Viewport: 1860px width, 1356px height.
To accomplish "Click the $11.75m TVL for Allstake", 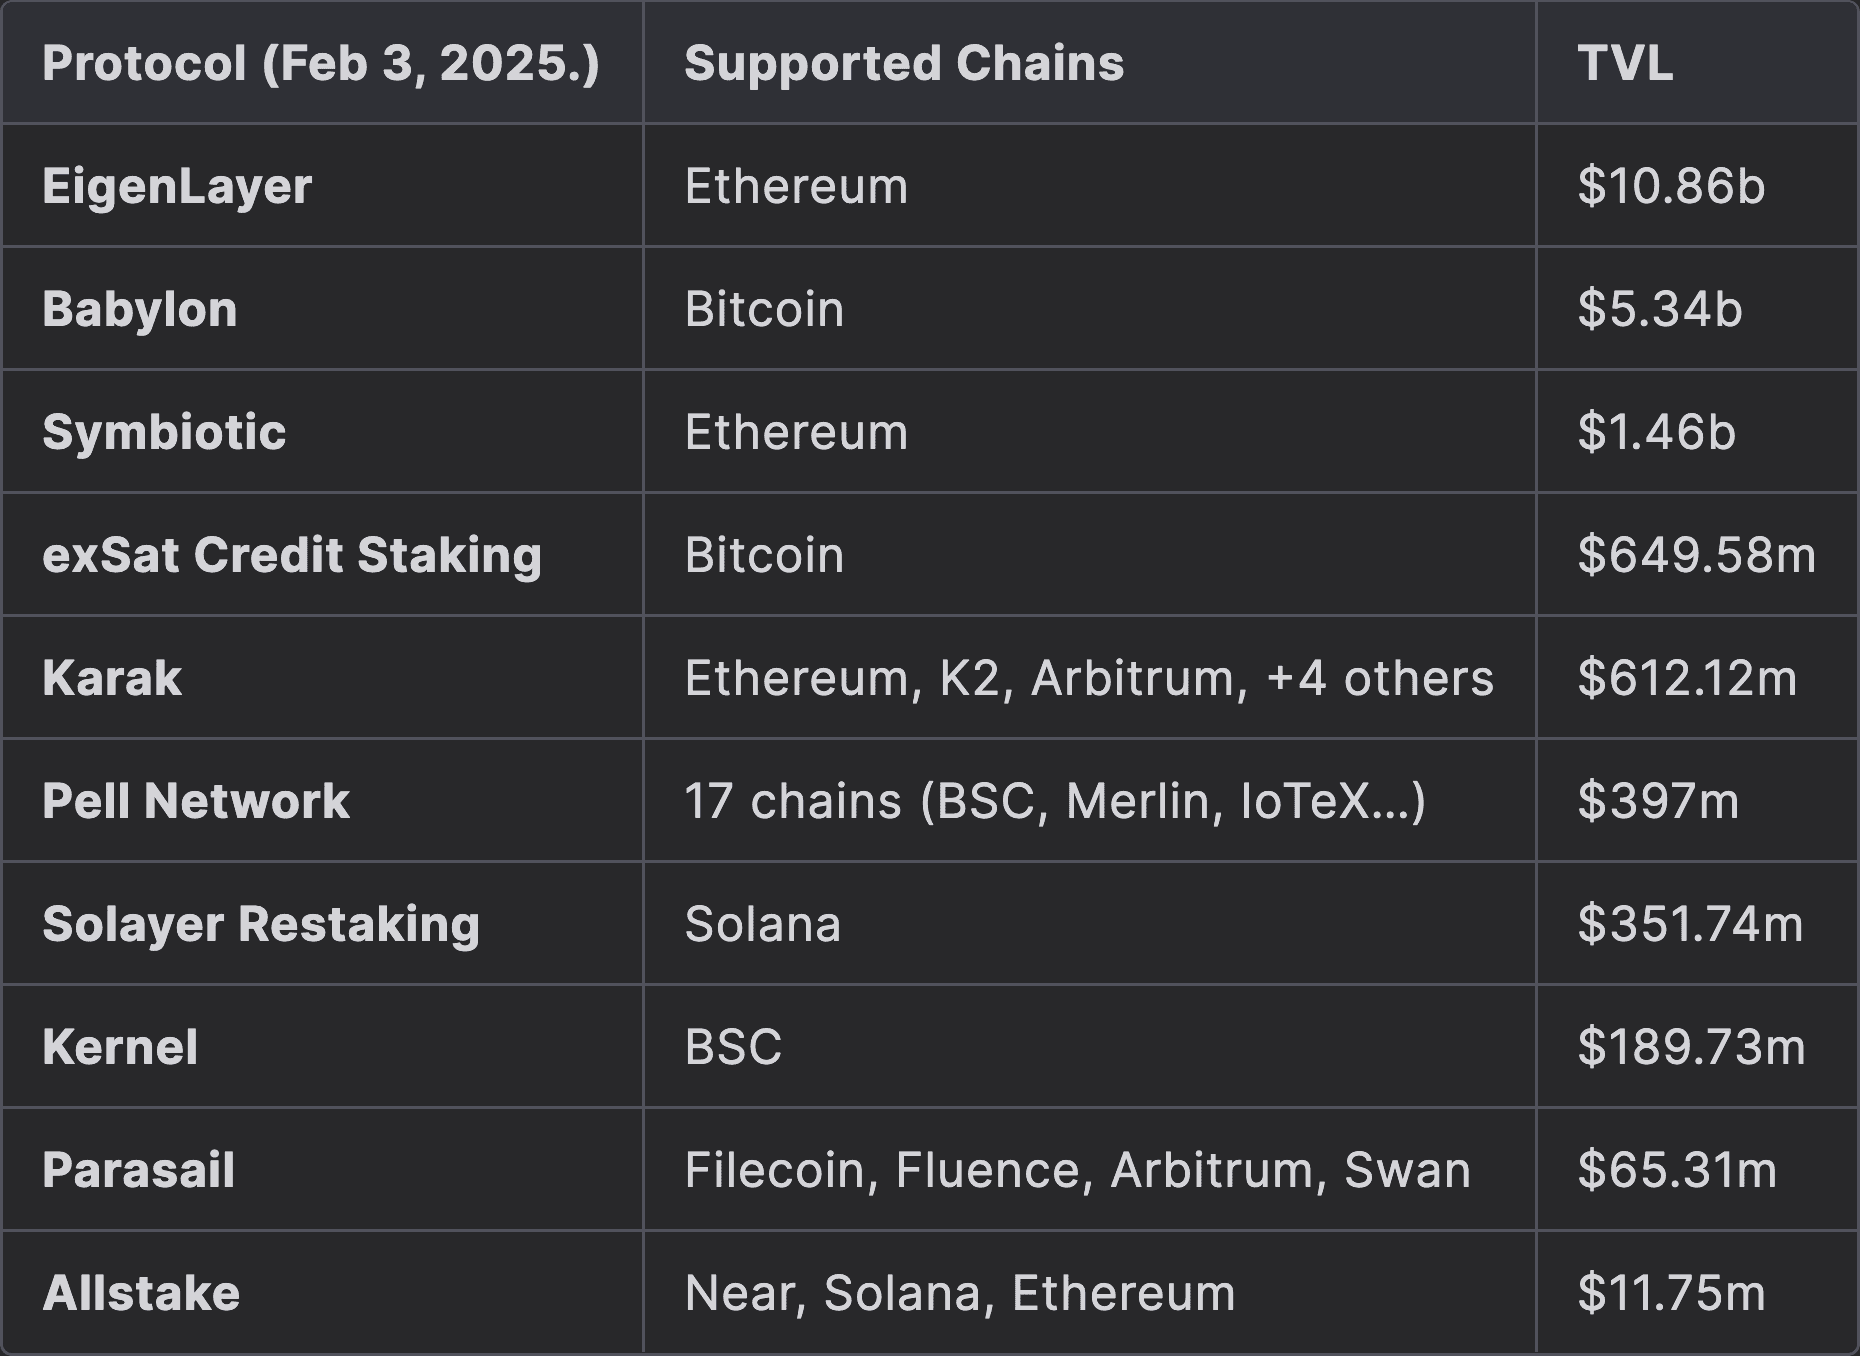I will tap(1671, 1294).
